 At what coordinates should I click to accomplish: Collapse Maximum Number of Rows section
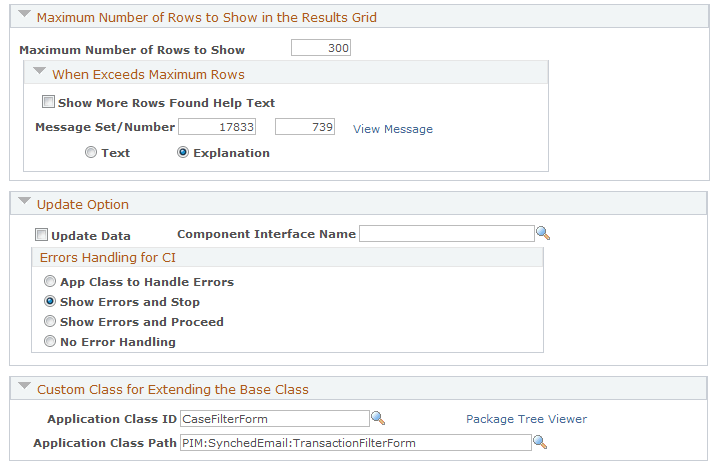coord(24,15)
